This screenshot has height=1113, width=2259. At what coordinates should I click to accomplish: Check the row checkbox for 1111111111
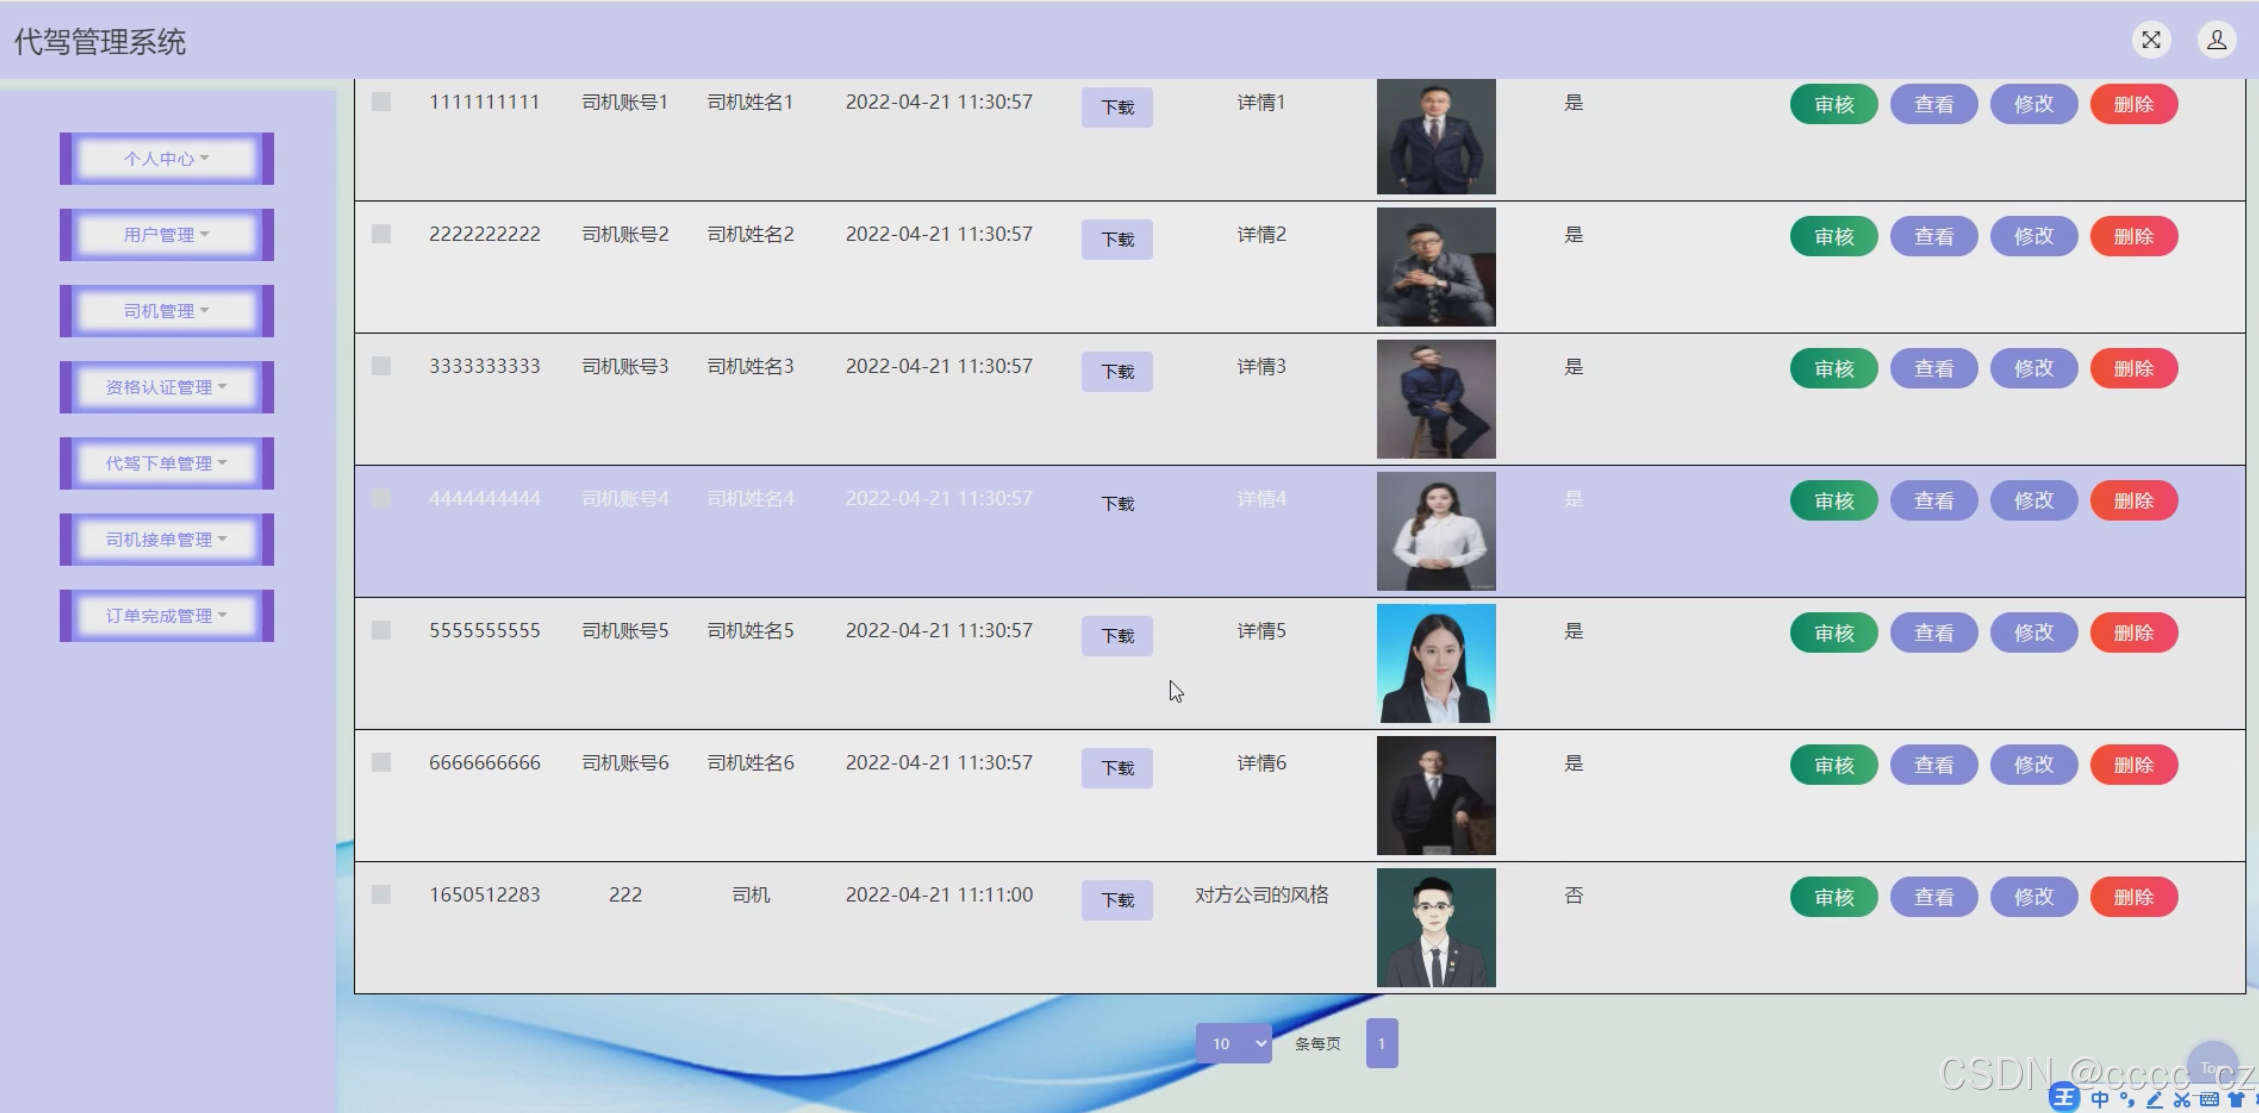(381, 102)
